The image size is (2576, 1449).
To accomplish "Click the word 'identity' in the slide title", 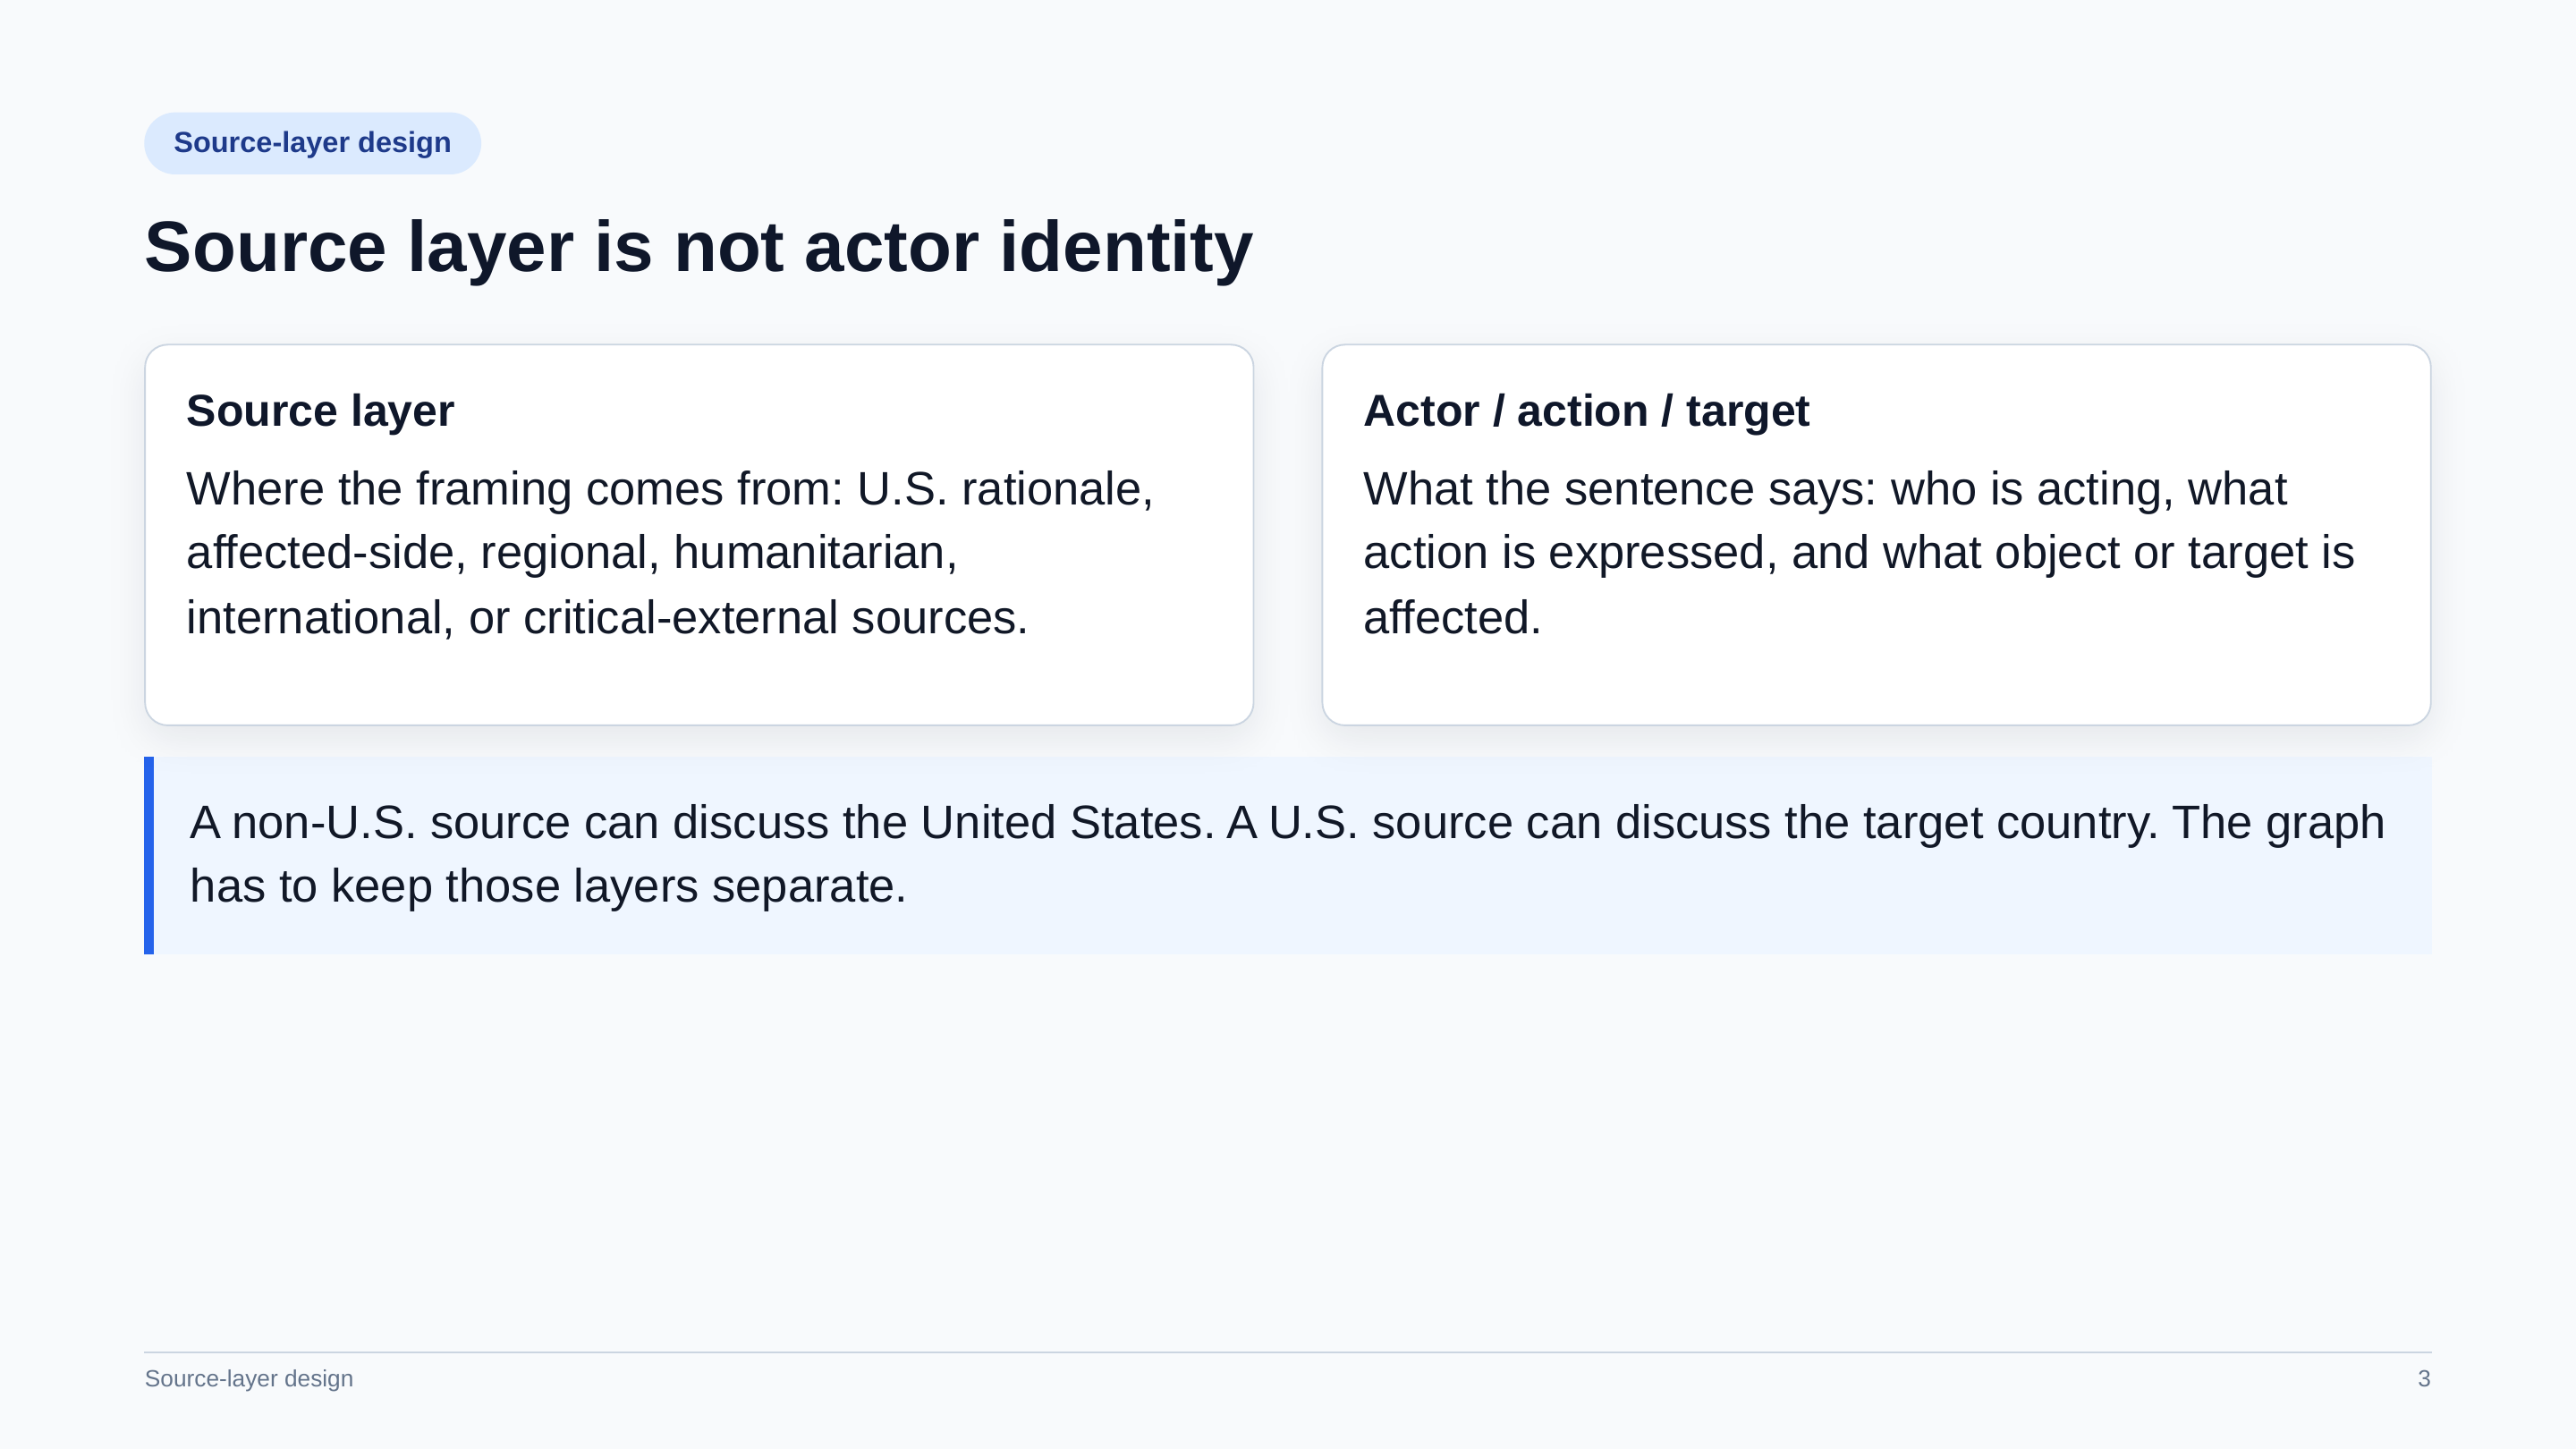I will pos(1126,247).
